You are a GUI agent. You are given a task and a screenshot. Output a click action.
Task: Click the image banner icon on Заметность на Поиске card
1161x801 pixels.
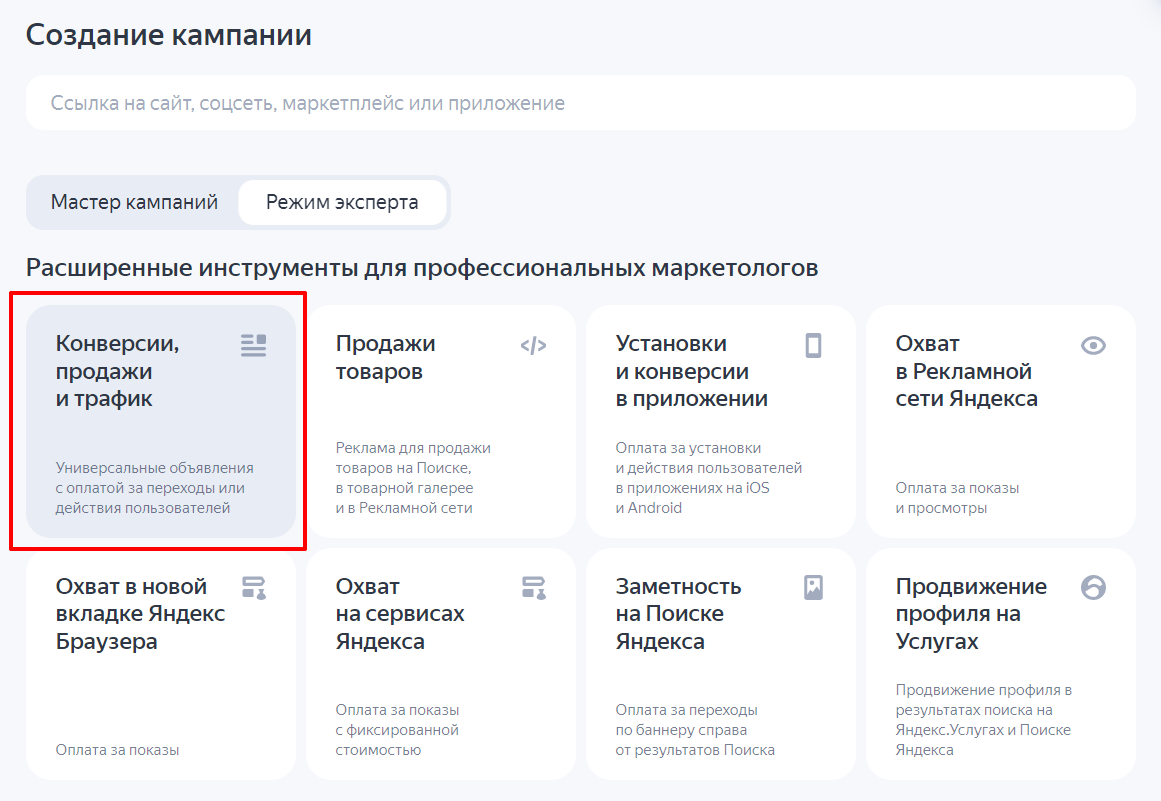pyautogui.click(x=813, y=588)
